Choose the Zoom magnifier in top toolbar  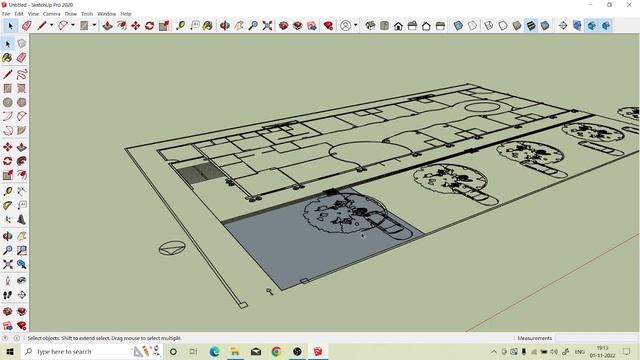[x=253, y=26]
